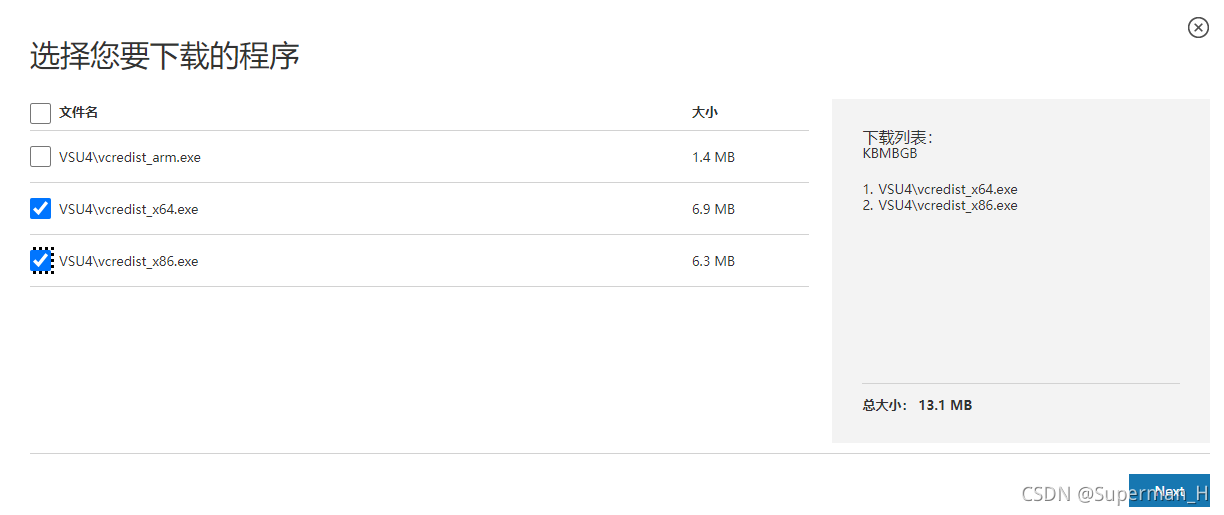
Task: Click the 6.3 MB size value
Action: tap(713, 261)
